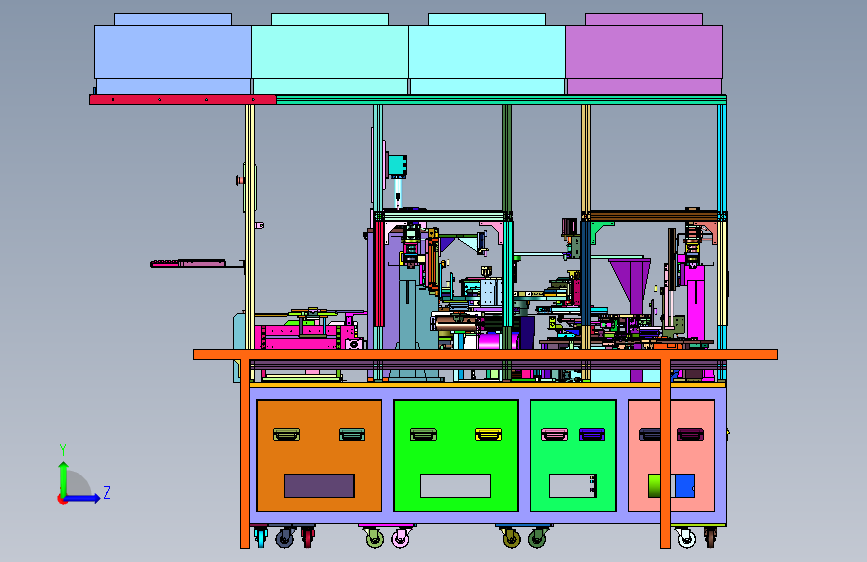Image resolution: width=867 pixels, height=562 pixels.
Task: Select the red beam under the blue top unit
Action: point(183,100)
